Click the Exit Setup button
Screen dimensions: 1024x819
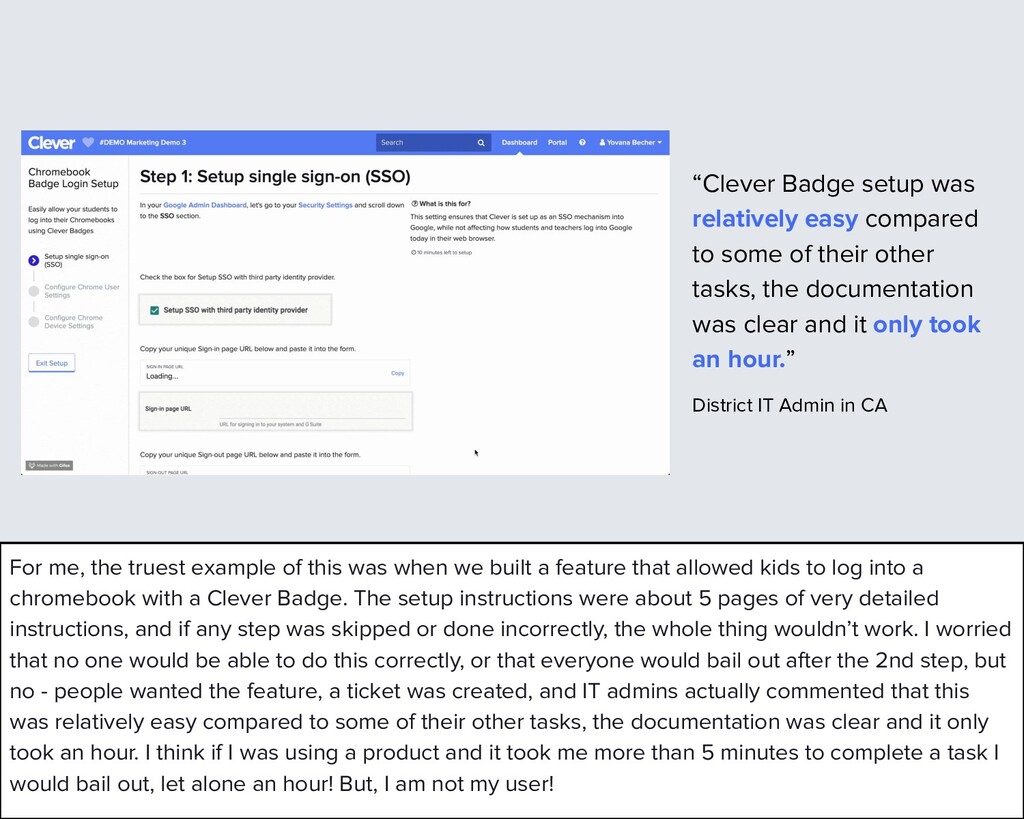(x=52, y=363)
